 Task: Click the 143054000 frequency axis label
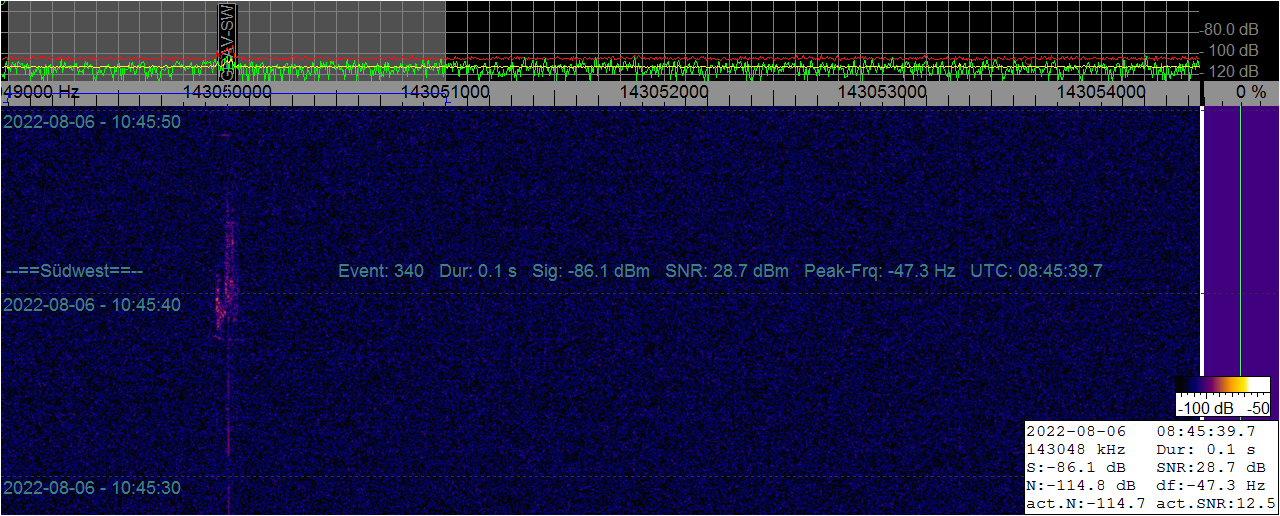pos(1101,91)
